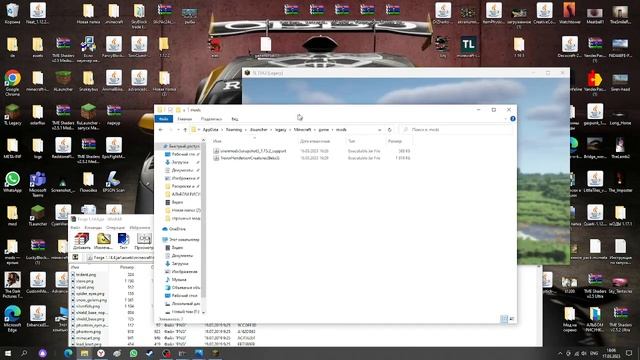Open OneDrive in navigation pane
640x360 pixels.
[x=174, y=229]
